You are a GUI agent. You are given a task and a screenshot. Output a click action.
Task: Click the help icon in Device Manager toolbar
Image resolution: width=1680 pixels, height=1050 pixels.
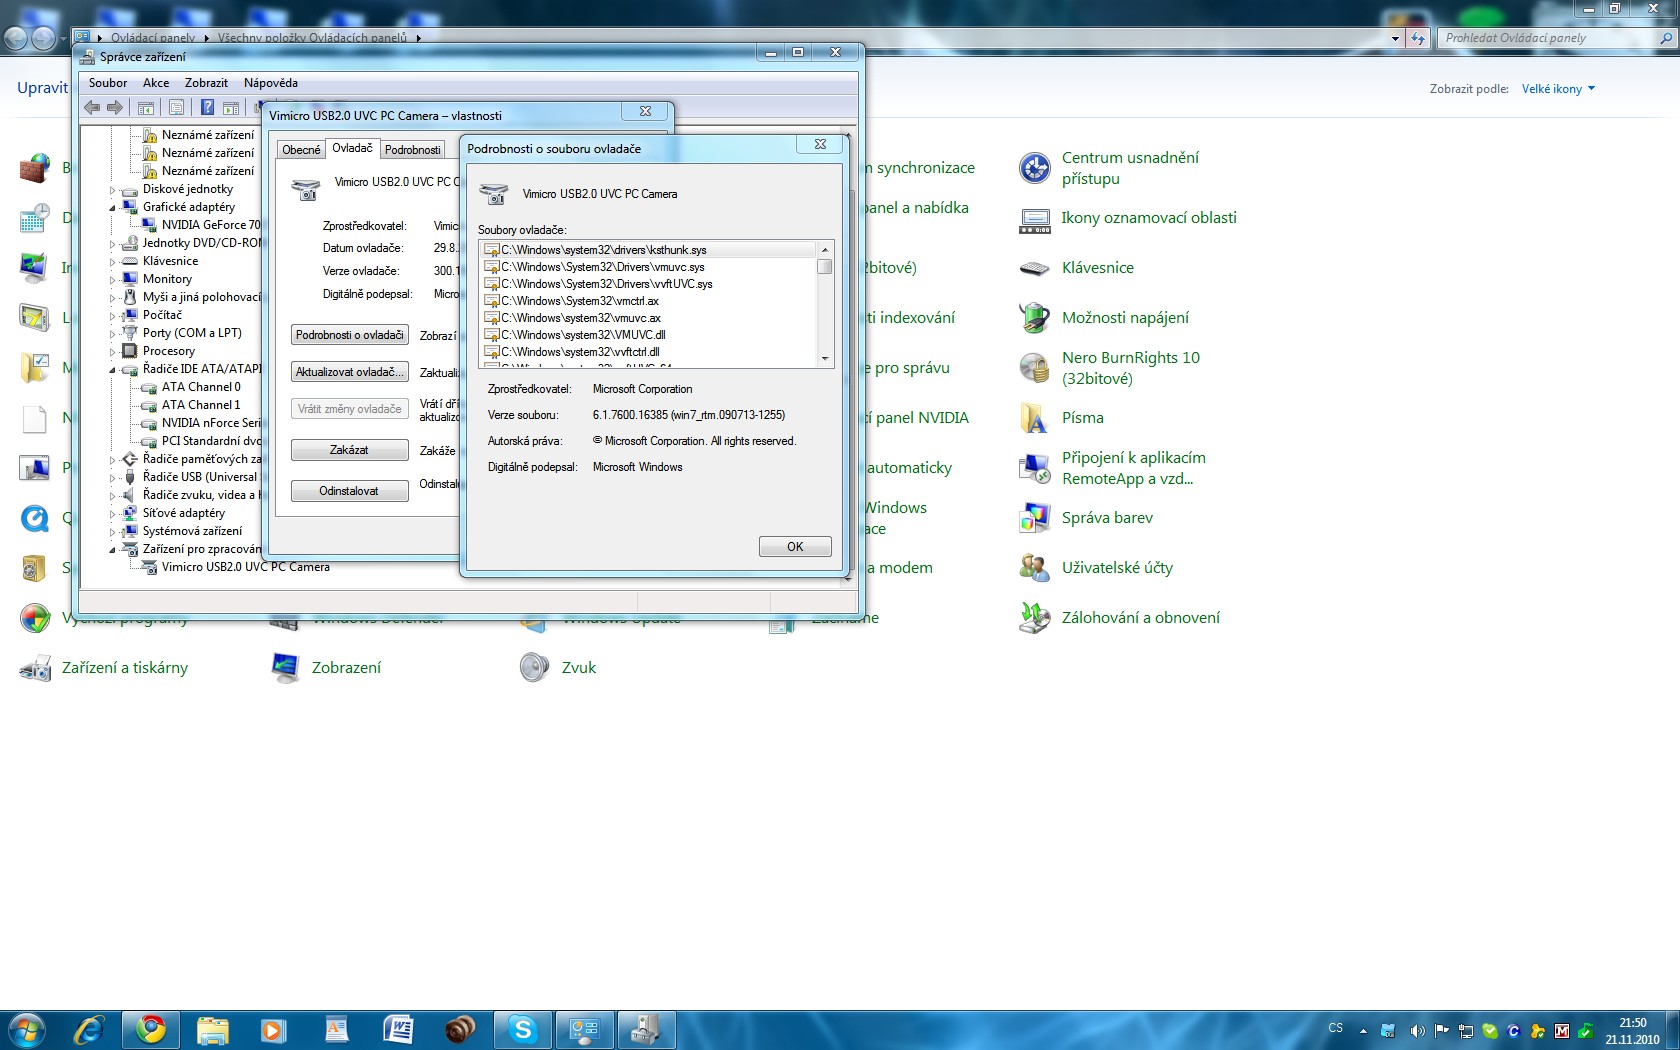207,107
